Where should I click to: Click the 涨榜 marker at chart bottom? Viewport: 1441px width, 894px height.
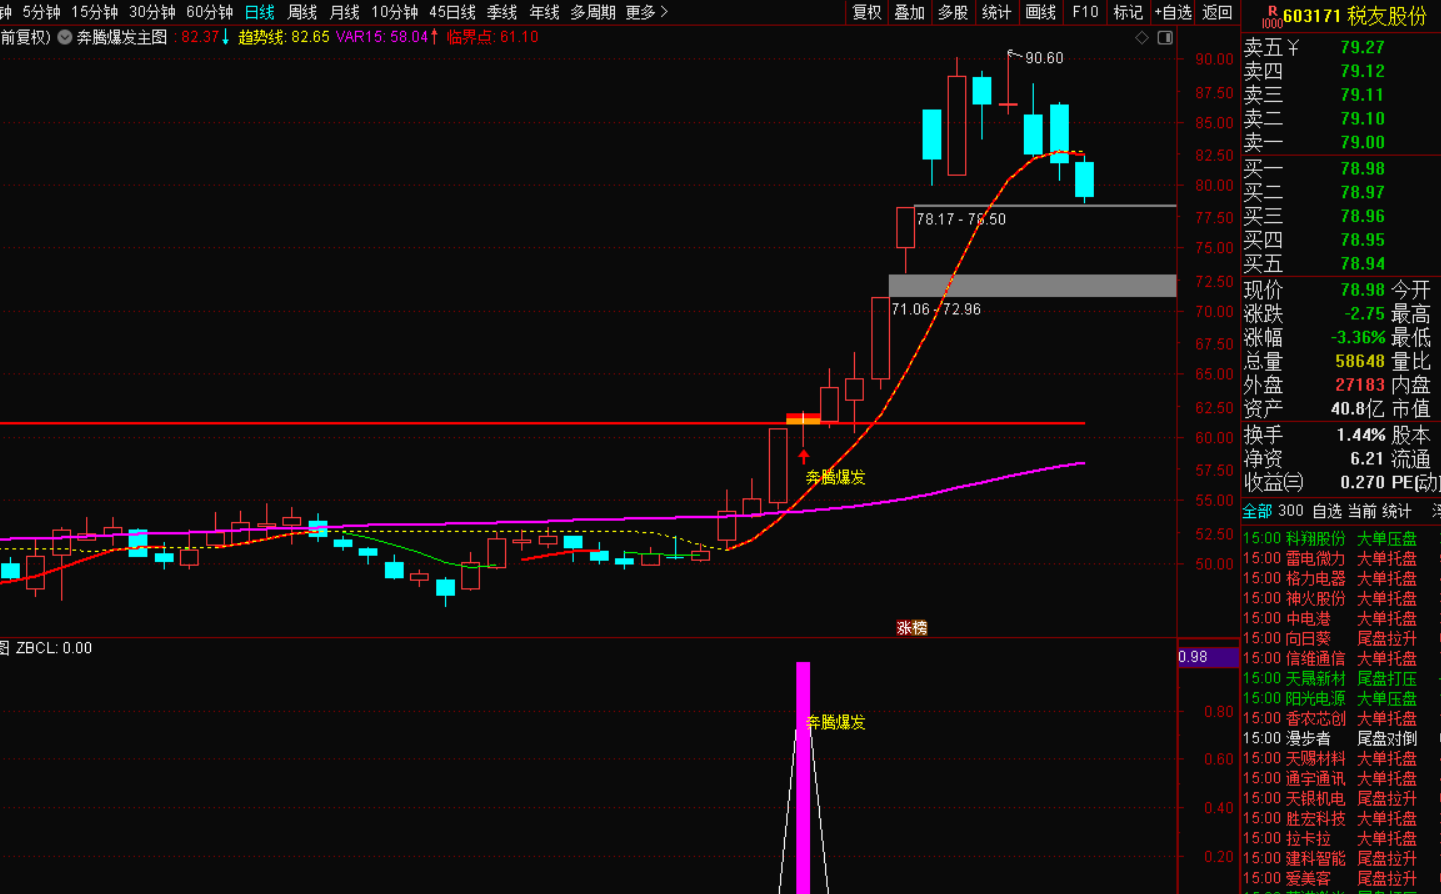point(911,628)
